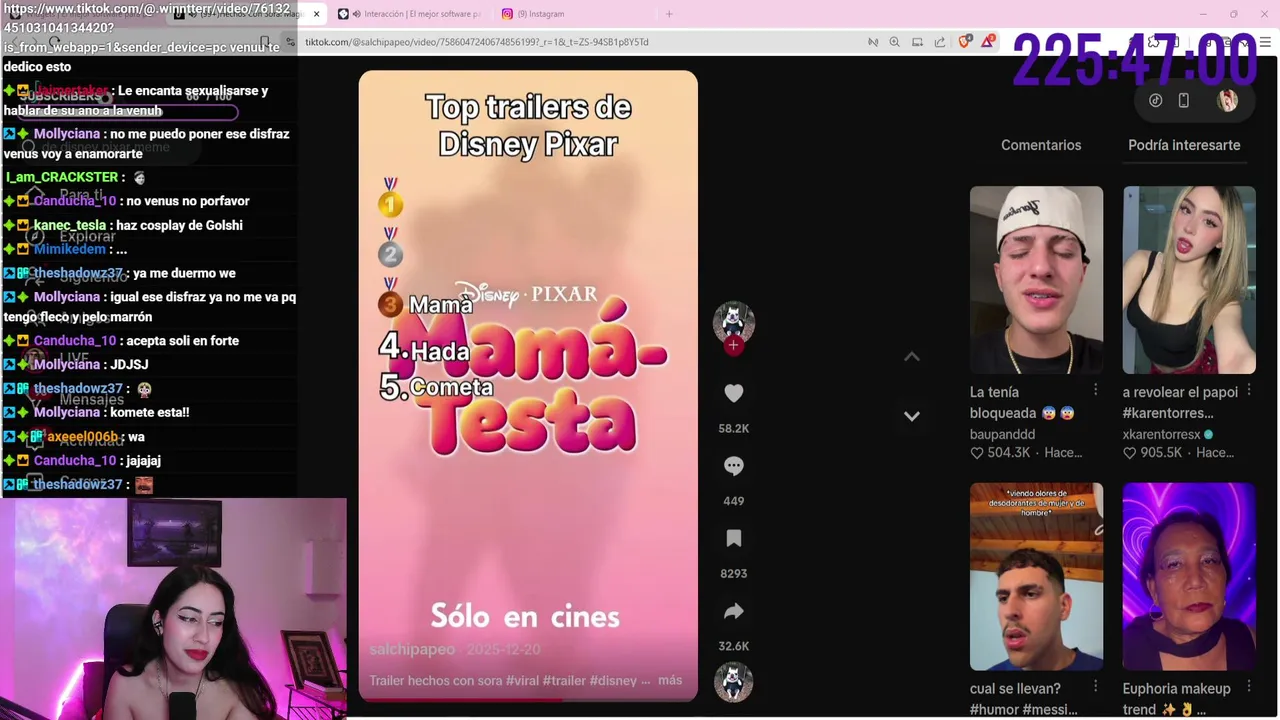
Task: Open xkarentorresx profile link
Action: (x=1161, y=434)
